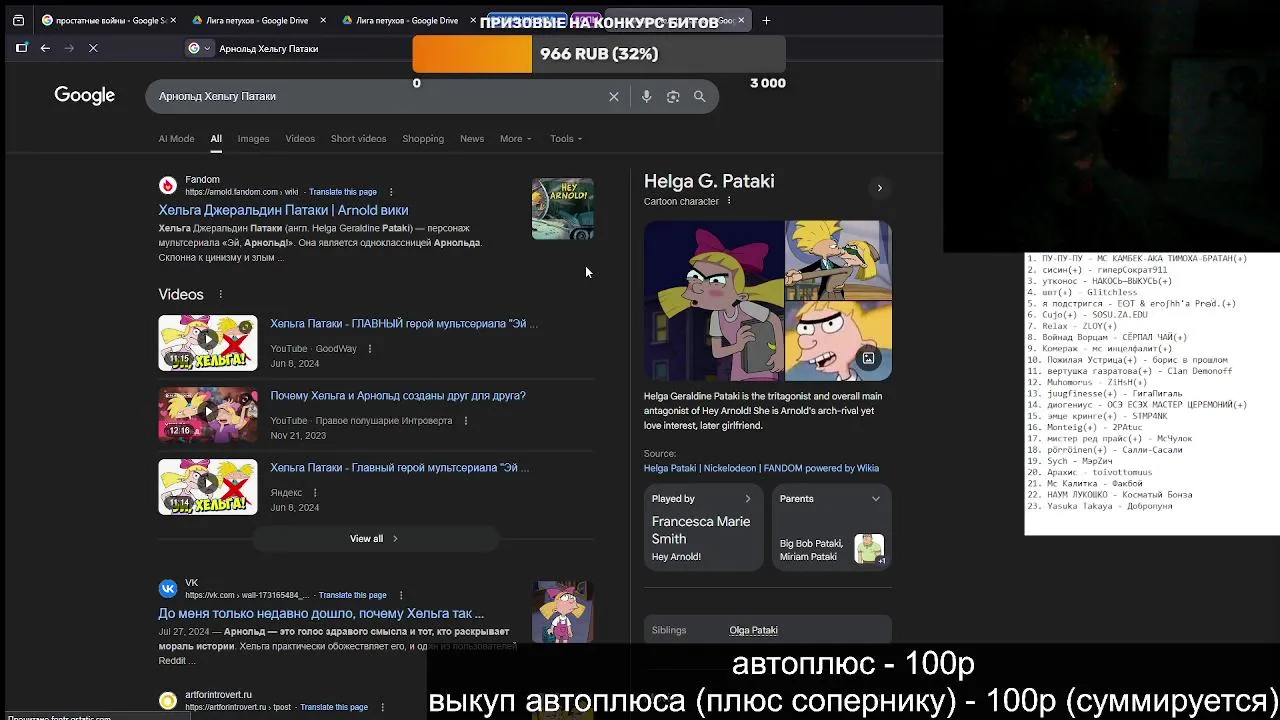This screenshot has height=720, width=1280.
Task: Open 'Хельга Джеральдин Патаки | Arnold вики' result
Action: pos(283,210)
